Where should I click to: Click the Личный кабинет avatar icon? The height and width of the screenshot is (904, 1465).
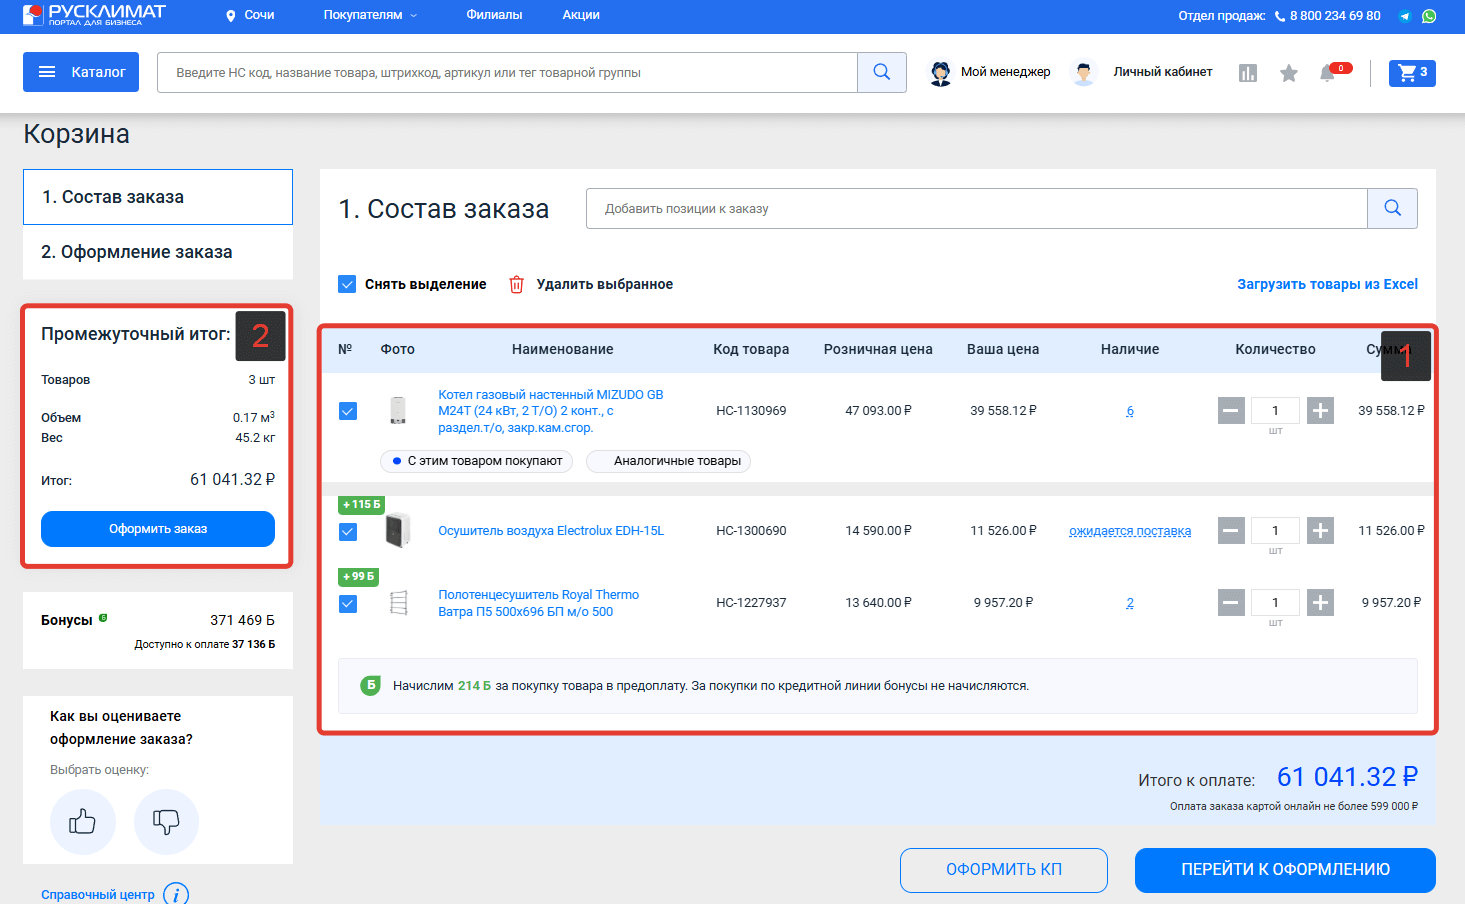(x=1084, y=73)
